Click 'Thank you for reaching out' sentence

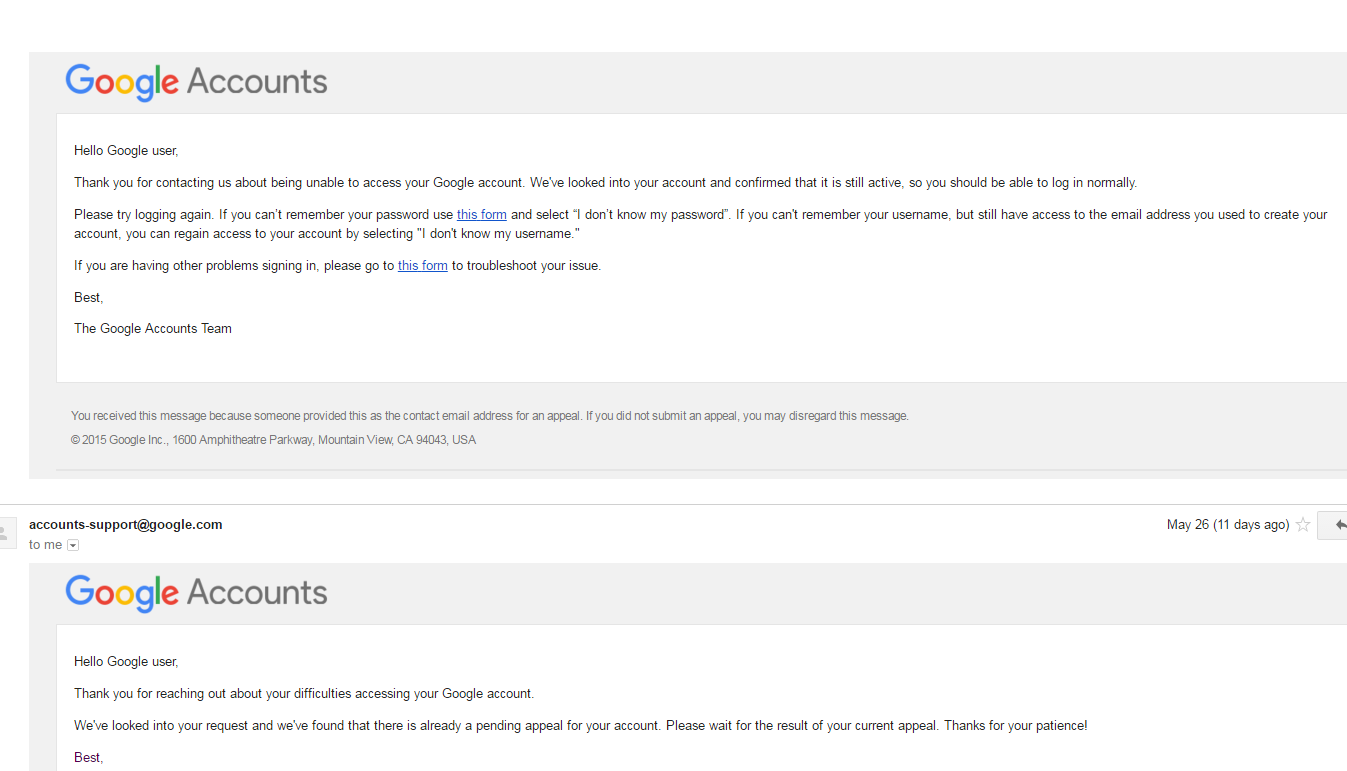coord(304,693)
